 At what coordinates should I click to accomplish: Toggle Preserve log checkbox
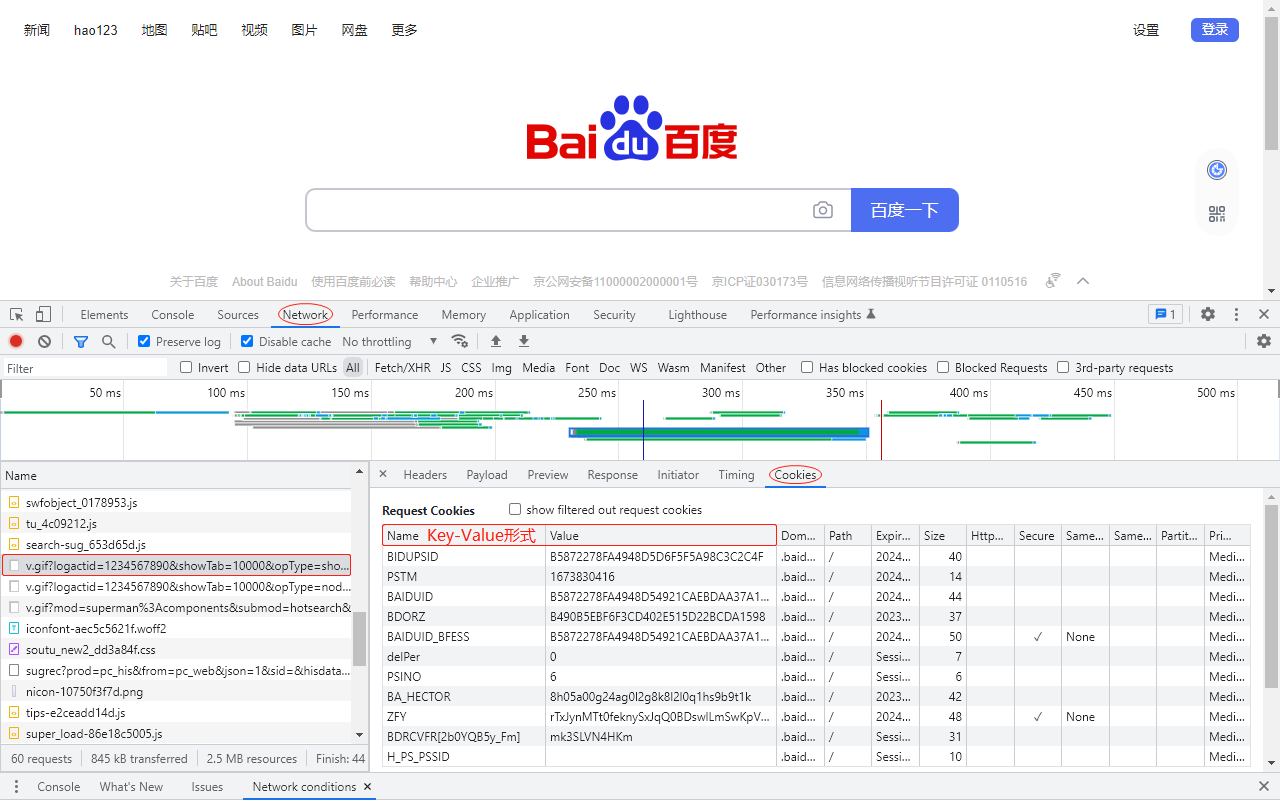(x=144, y=341)
